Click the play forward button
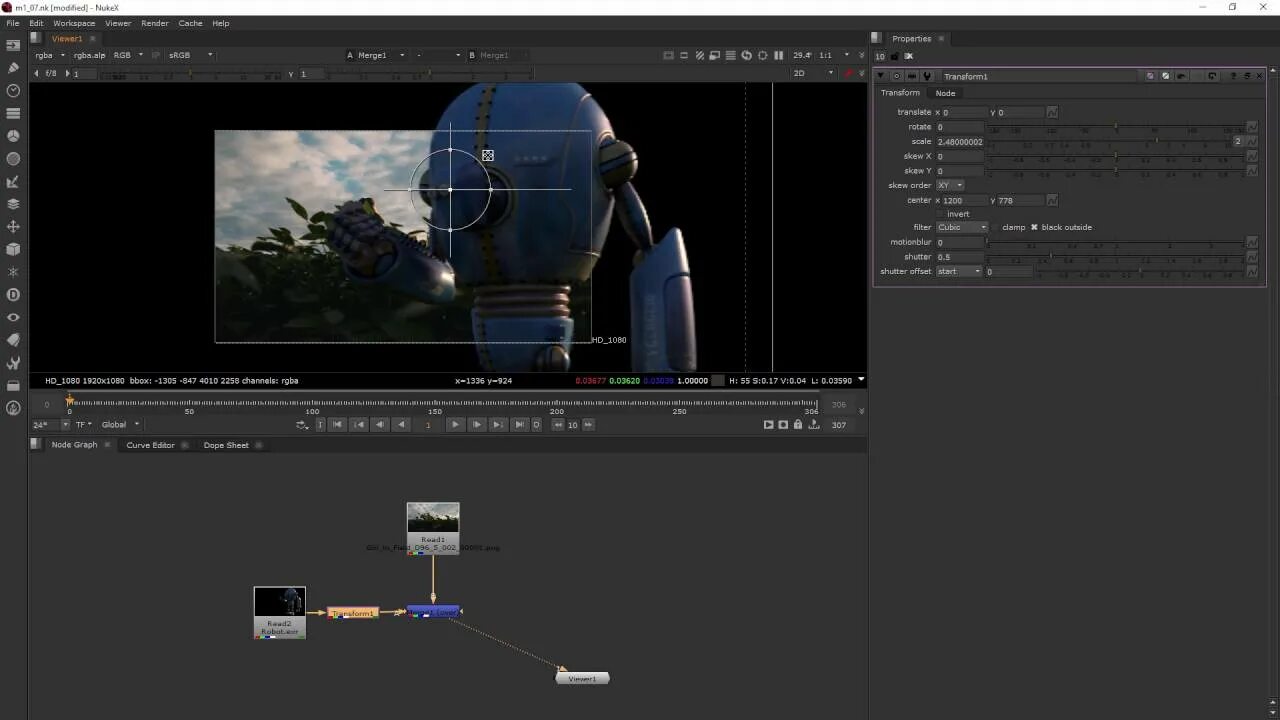The width and height of the screenshot is (1280, 720). [x=455, y=425]
